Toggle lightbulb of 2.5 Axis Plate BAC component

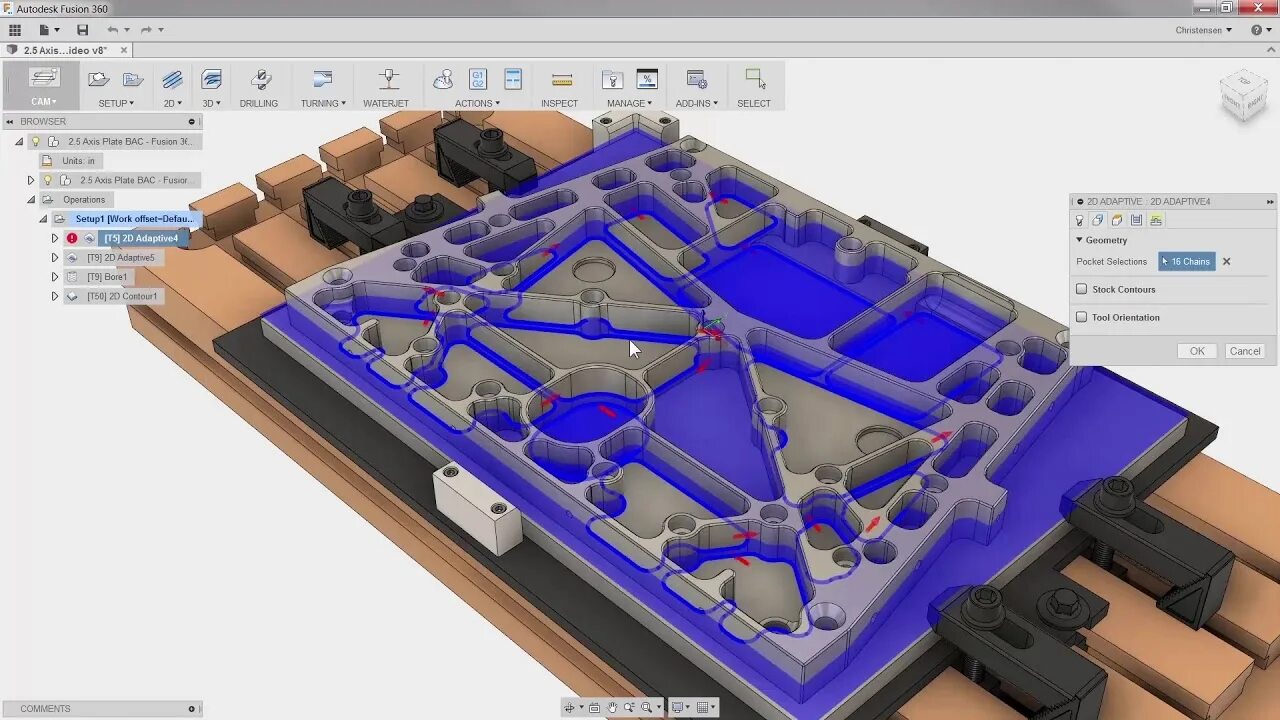pyautogui.click(x=47, y=180)
